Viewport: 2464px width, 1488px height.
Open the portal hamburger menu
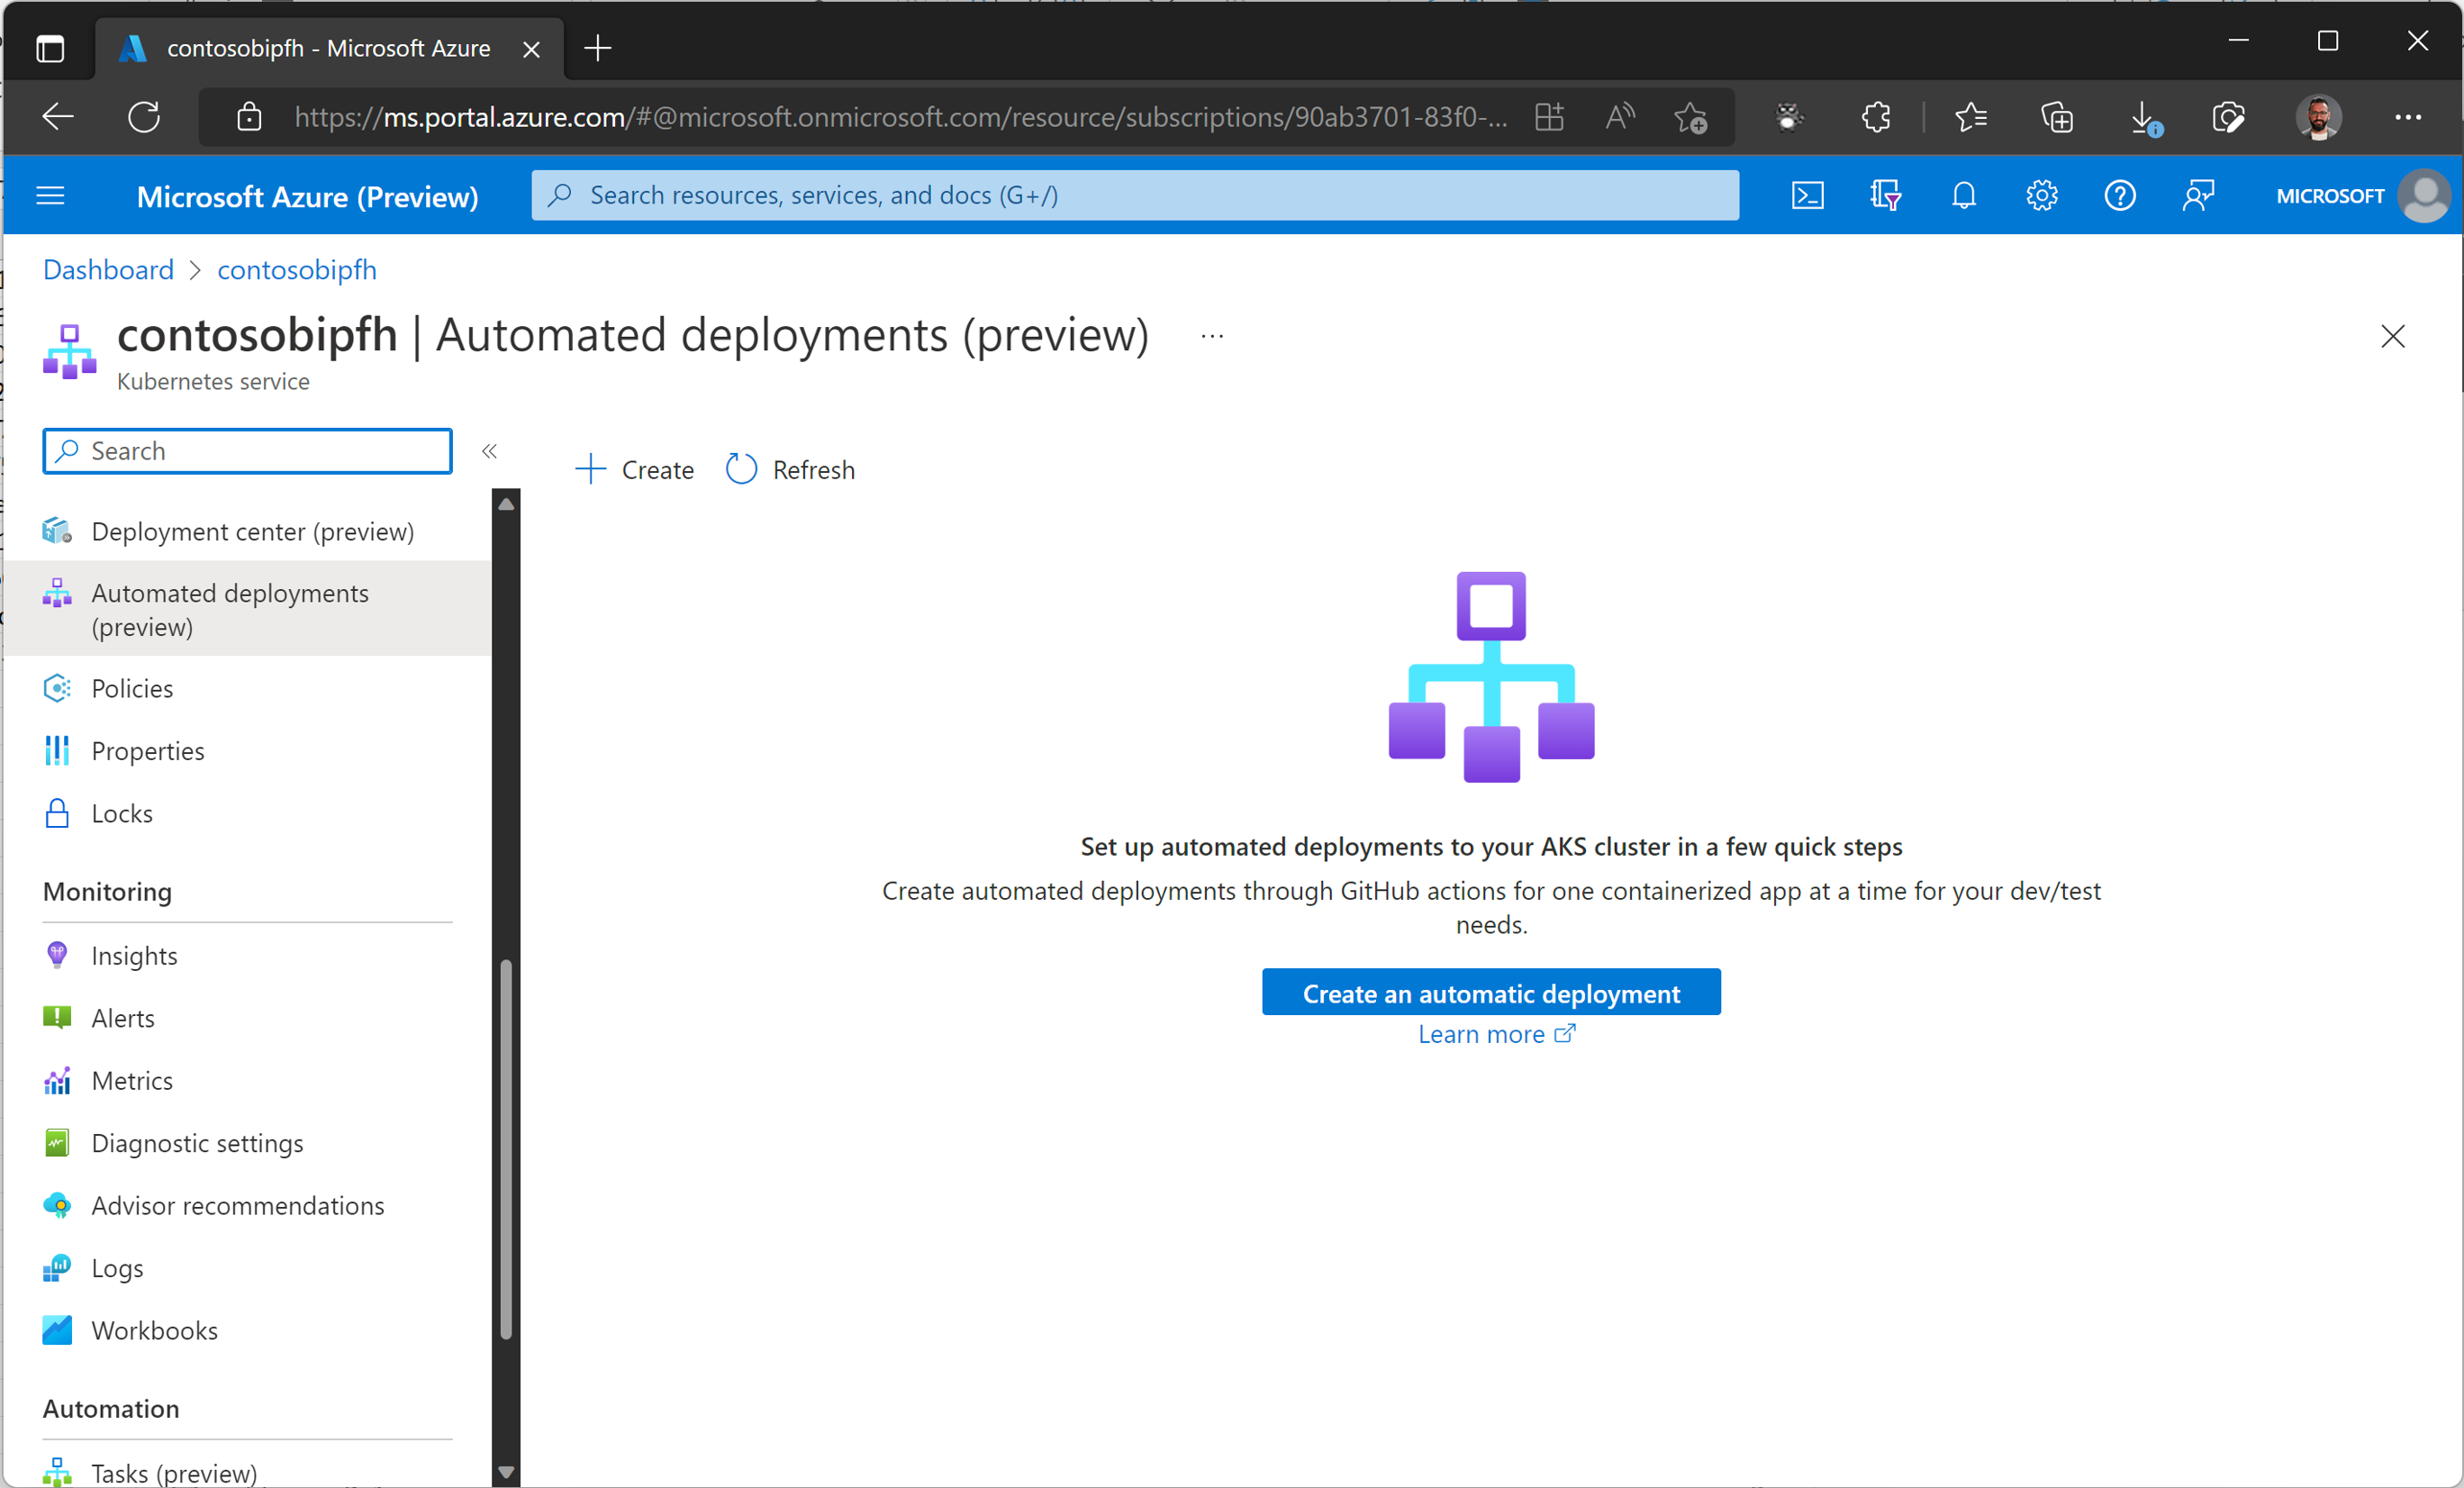tap(50, 196)
